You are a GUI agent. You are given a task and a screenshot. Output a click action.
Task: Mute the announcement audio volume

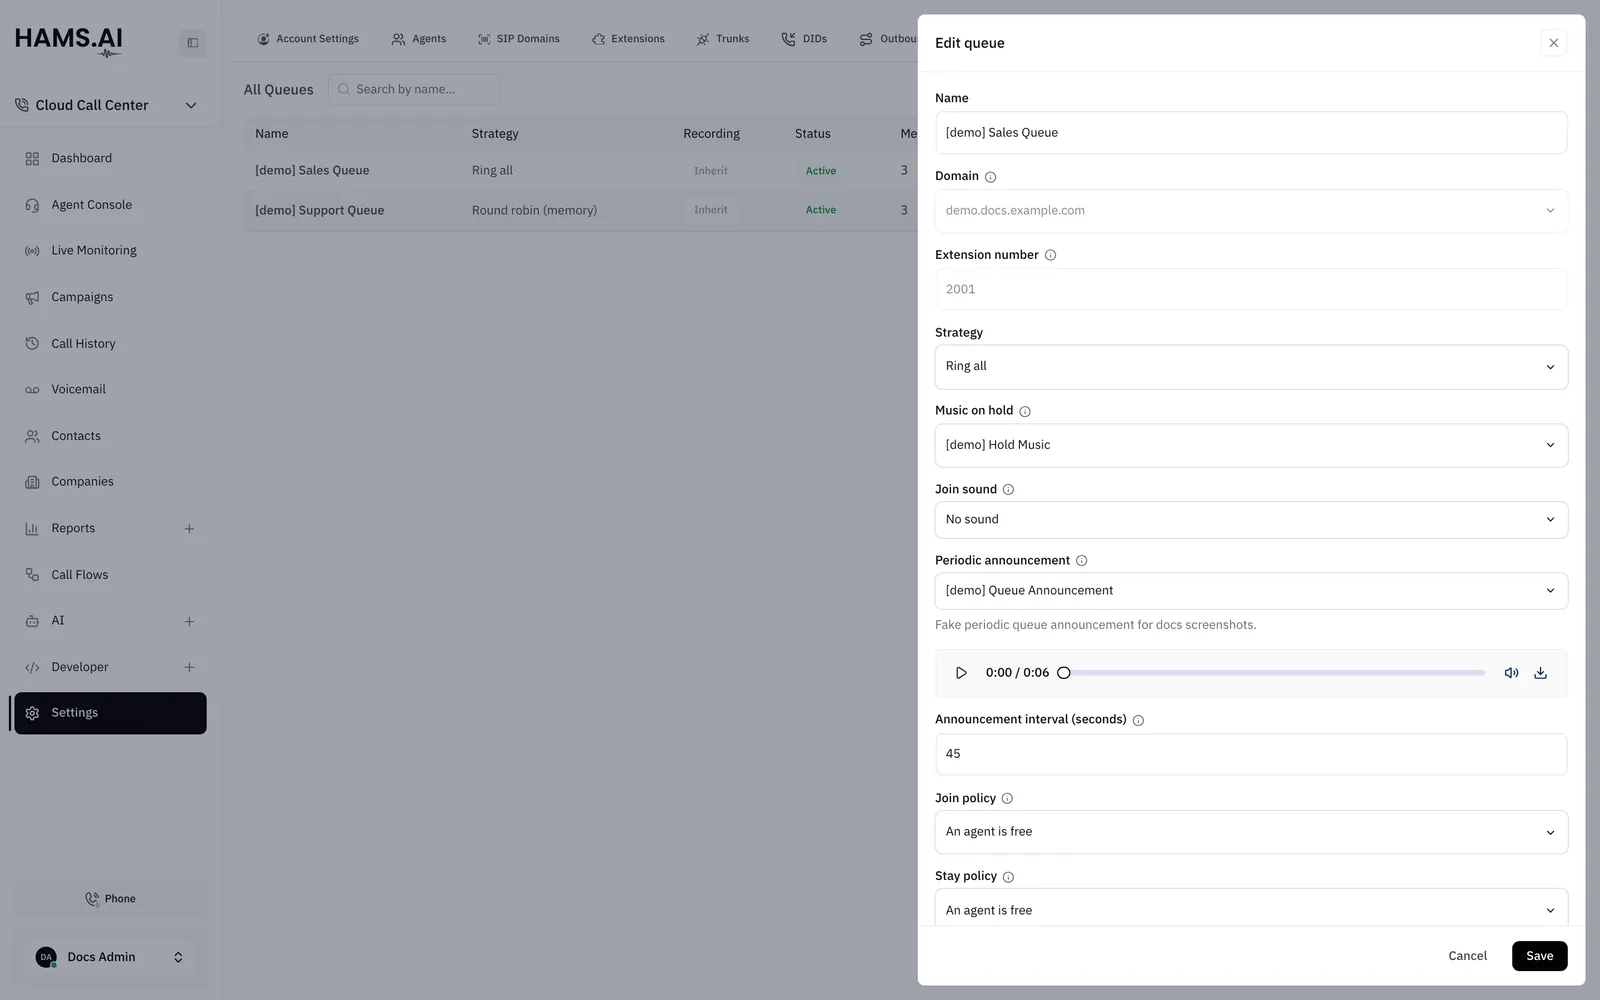pos(1511,673)
